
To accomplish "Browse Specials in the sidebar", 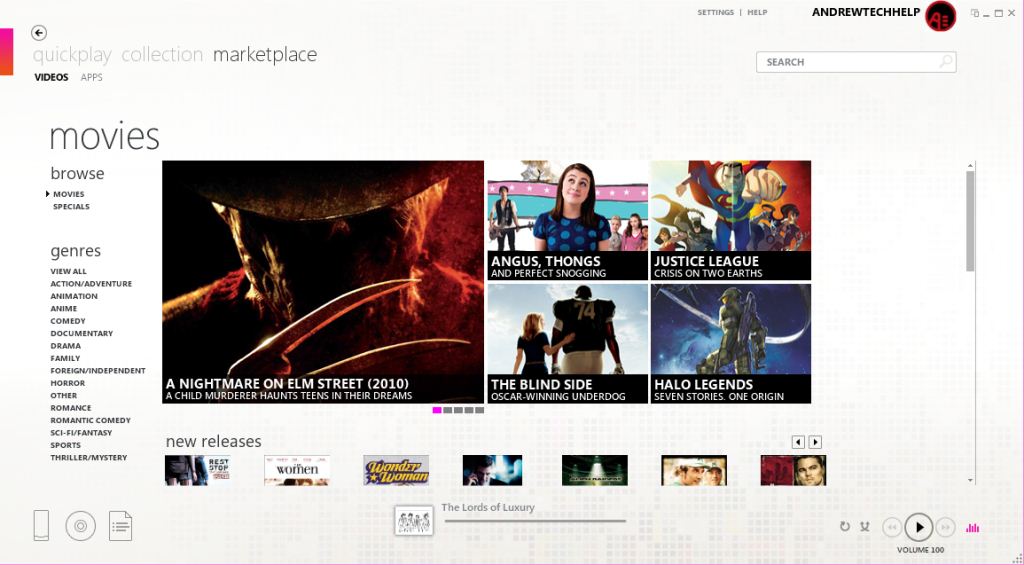I will pos(71,206).
